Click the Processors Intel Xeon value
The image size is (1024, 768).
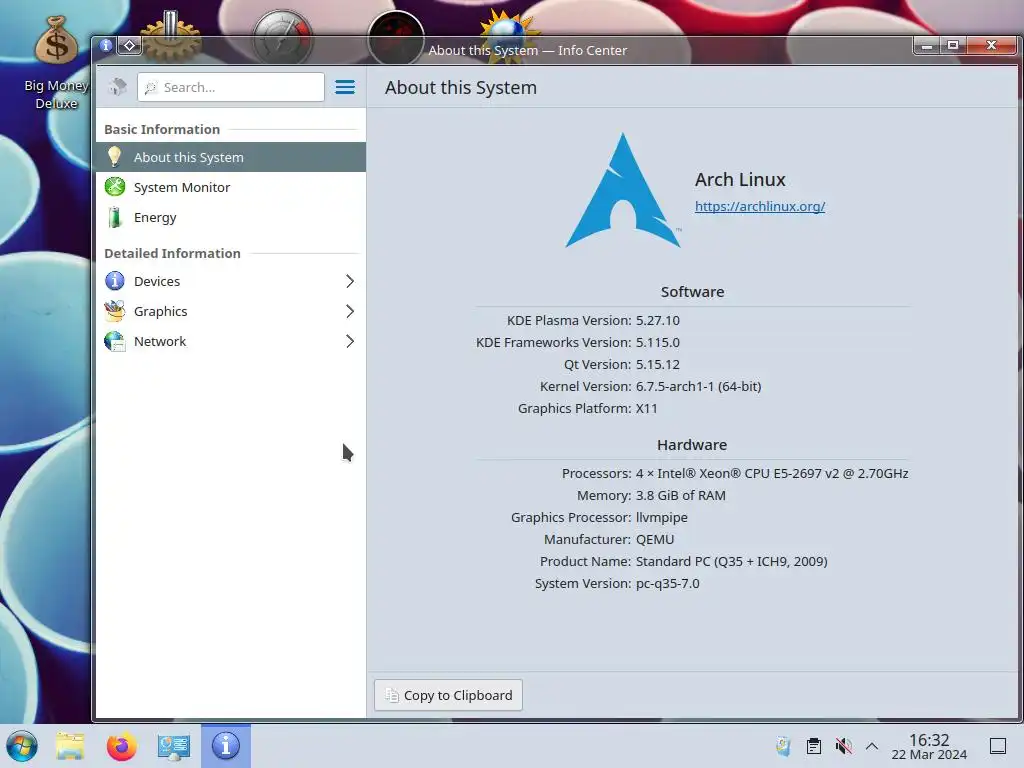click(x=772, y=473)
